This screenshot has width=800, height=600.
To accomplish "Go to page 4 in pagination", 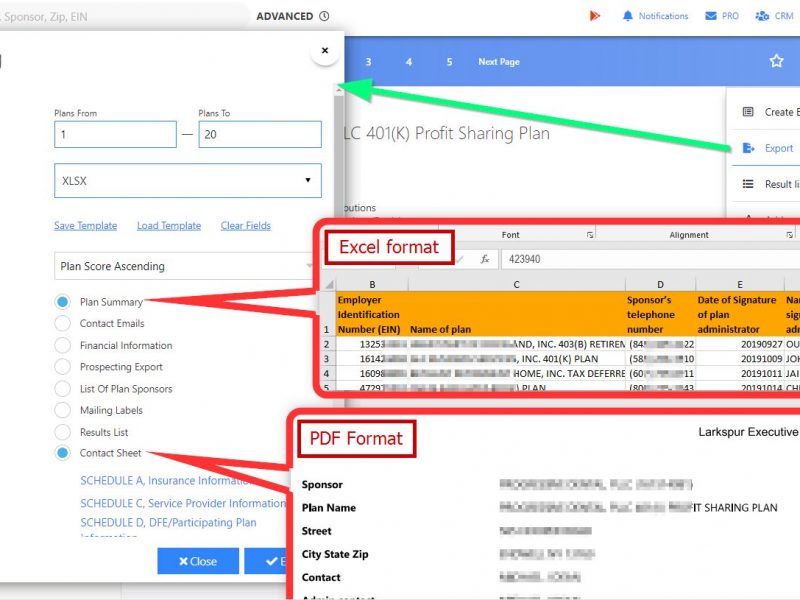I will [x=409, y=62].
